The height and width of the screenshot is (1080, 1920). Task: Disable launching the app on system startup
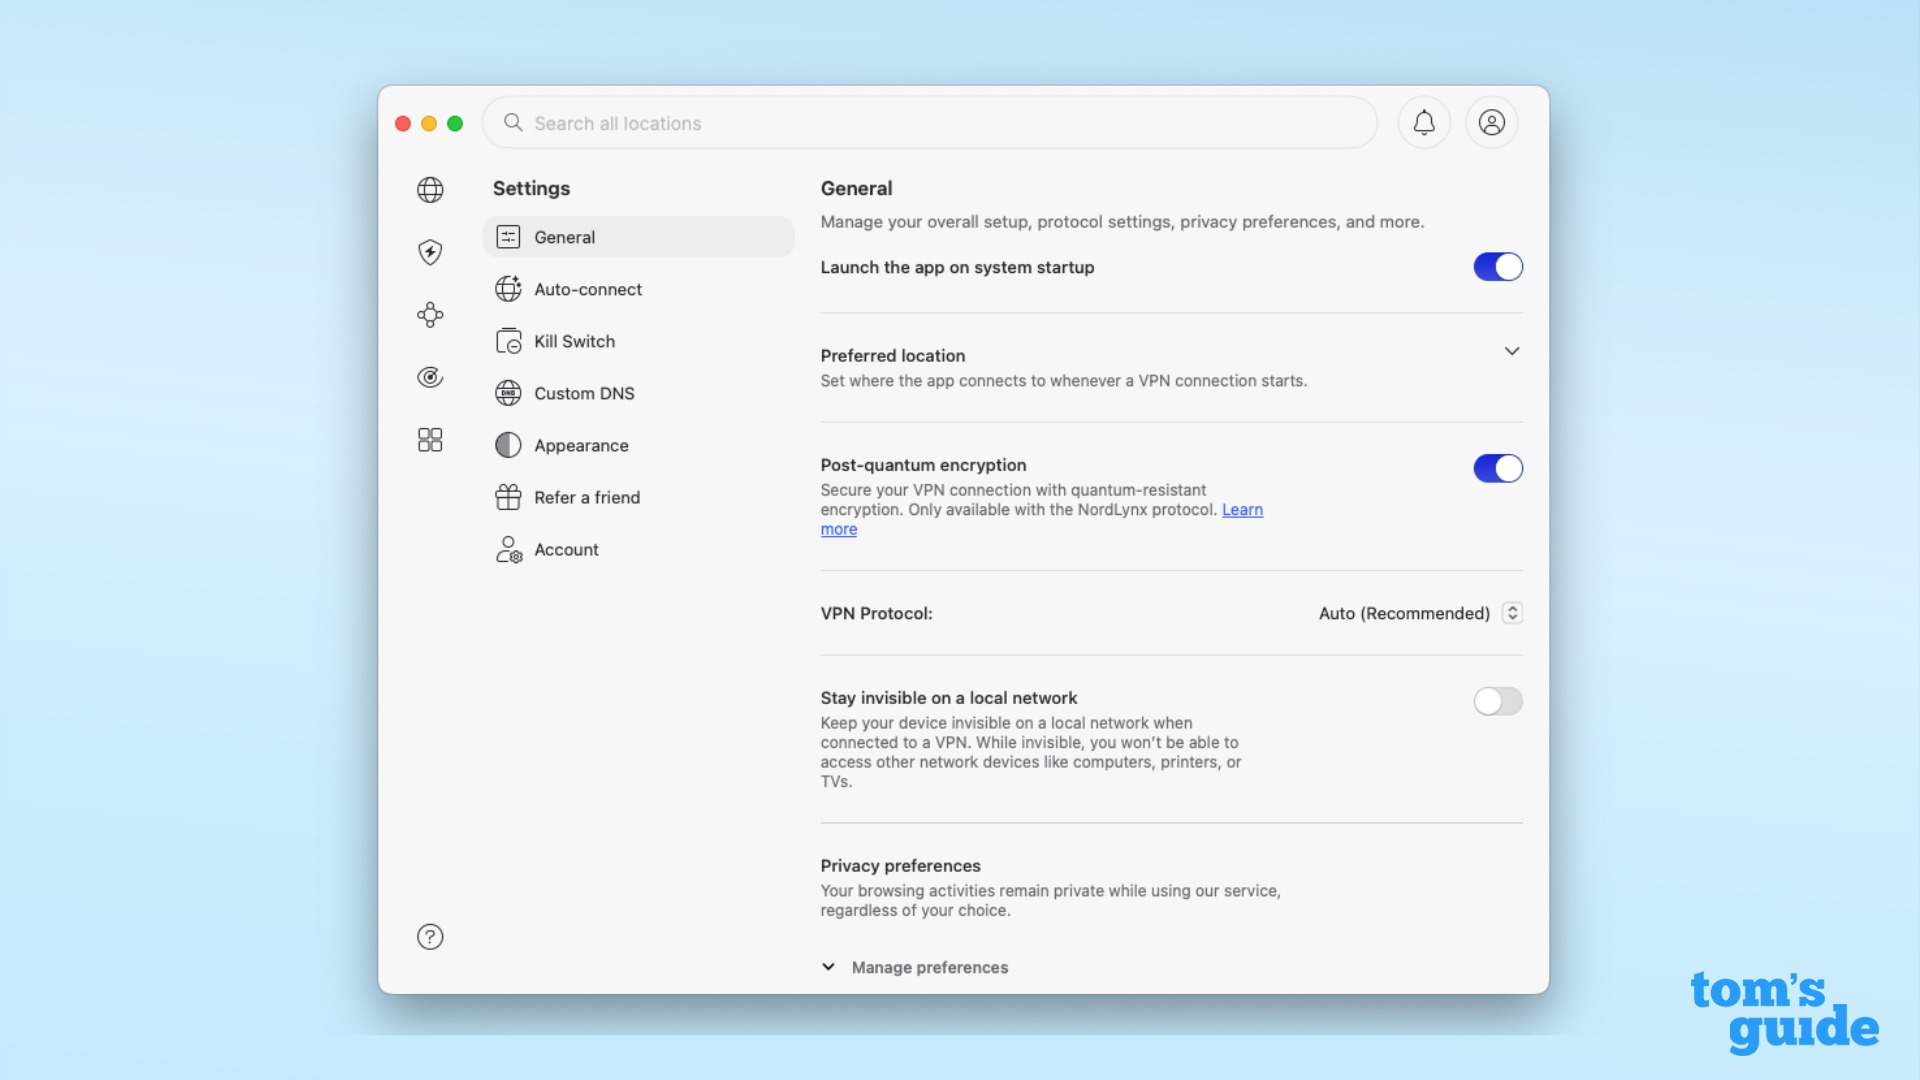pos(1497,267)
